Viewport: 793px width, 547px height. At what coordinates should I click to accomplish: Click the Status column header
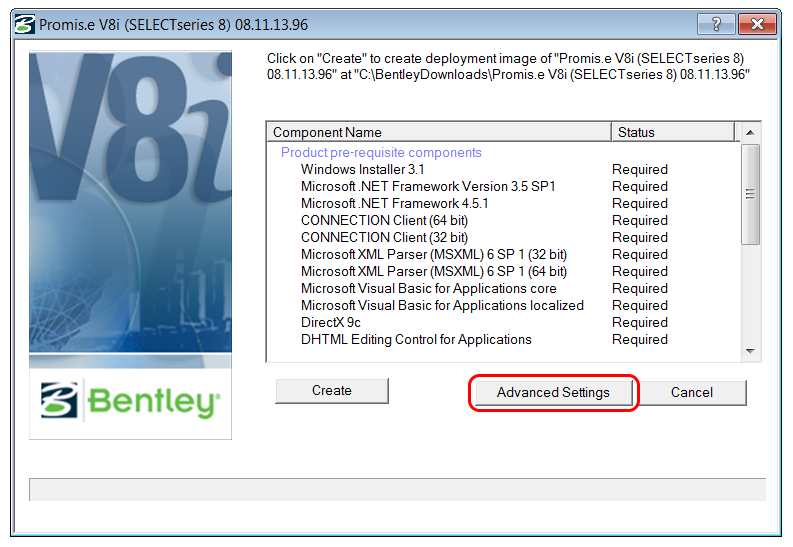click(x=672, y=132)
